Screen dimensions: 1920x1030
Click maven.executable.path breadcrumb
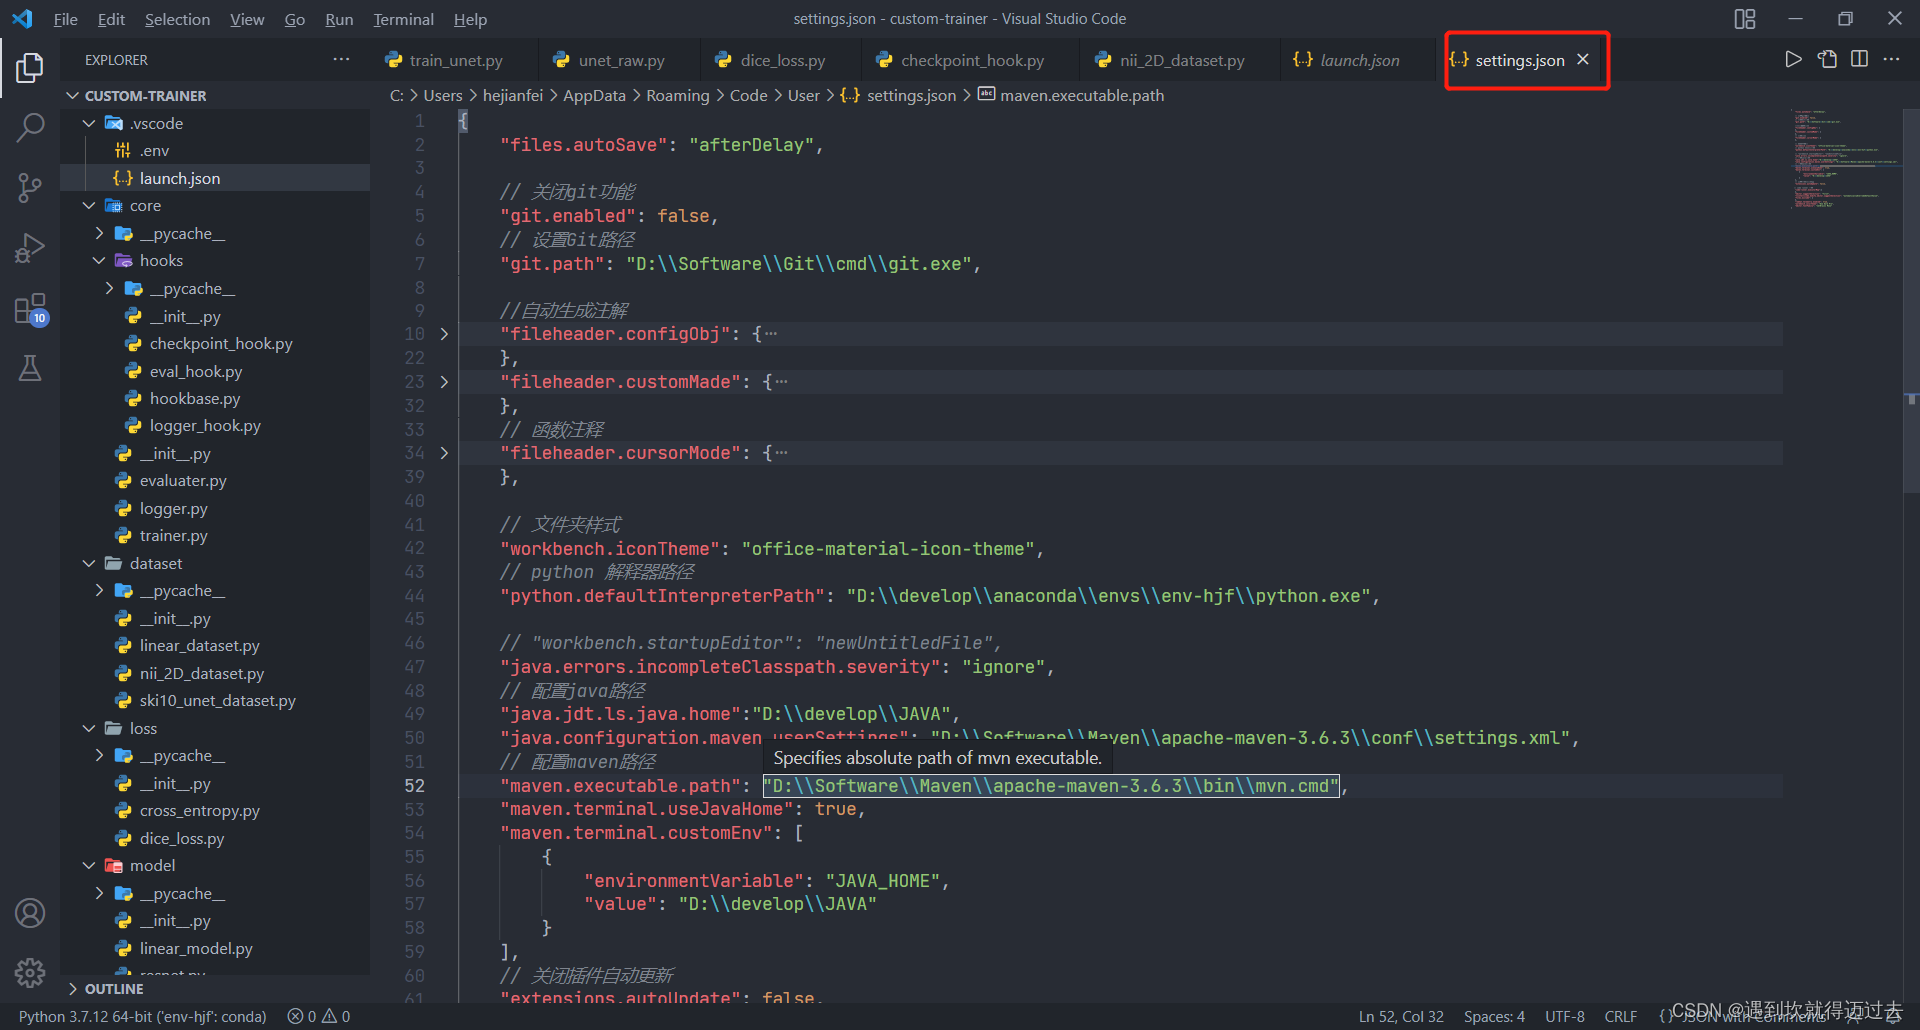(1070, 96)
